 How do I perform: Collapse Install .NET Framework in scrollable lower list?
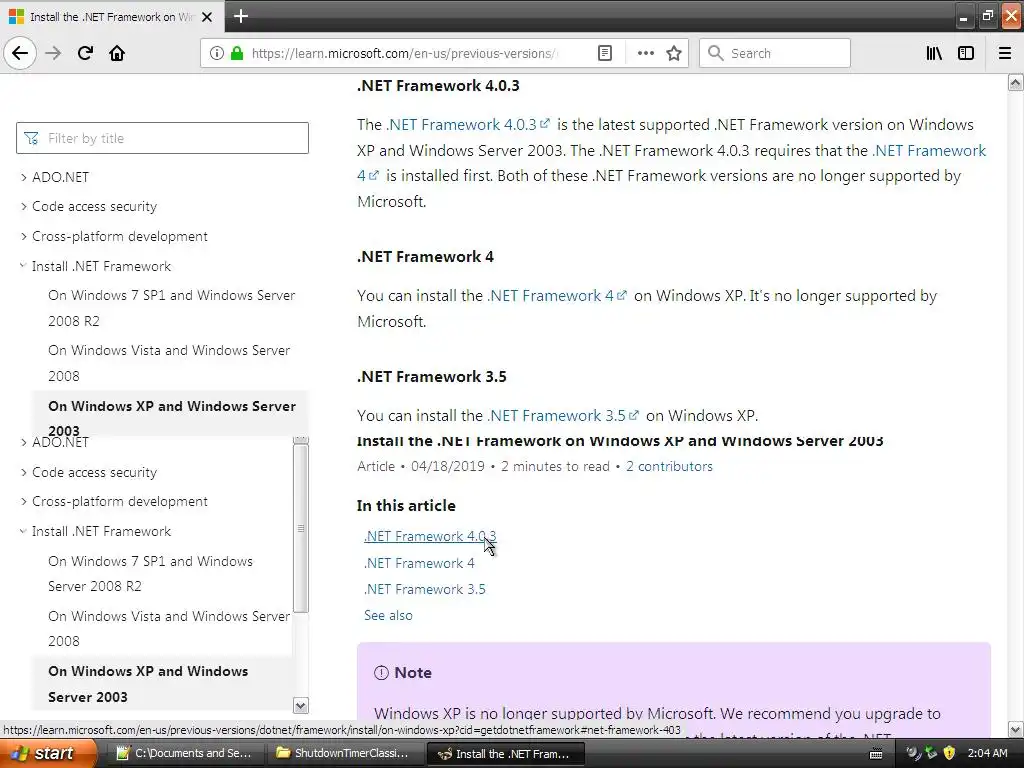[24, 531]
